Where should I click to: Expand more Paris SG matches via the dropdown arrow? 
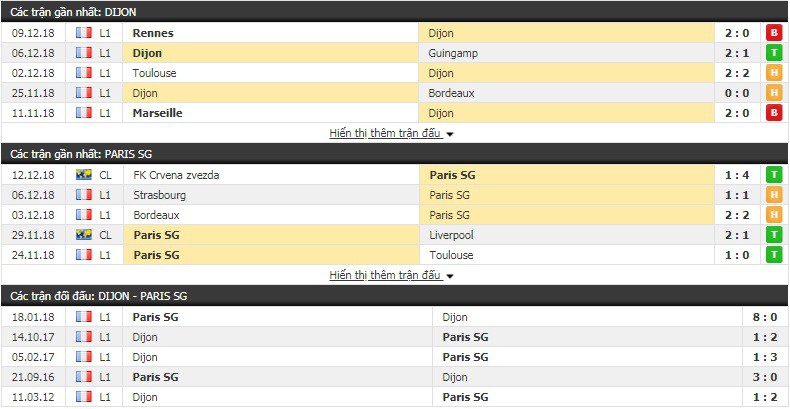click(x=449, y=276)
